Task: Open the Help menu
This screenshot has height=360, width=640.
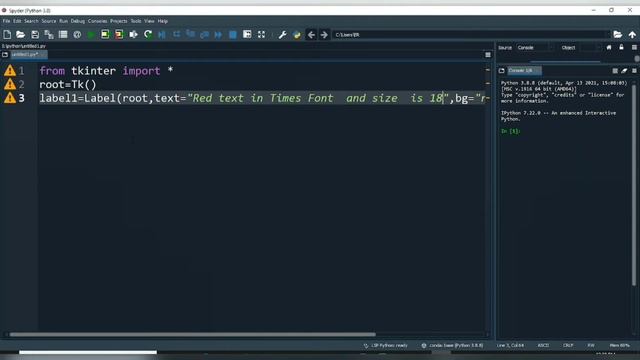Action: 163,21
